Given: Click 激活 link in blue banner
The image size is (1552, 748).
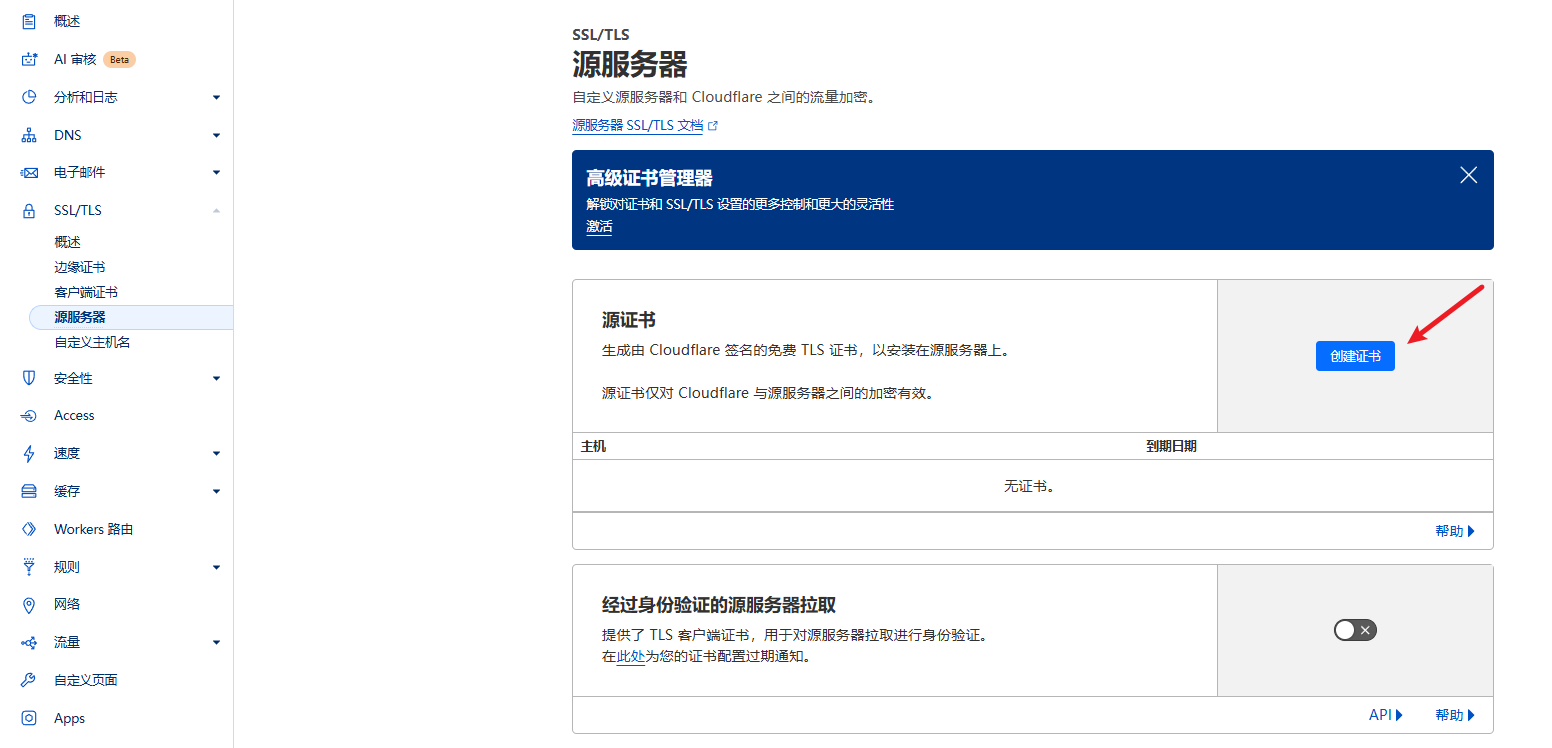Looking at the screenshot, I should coord(599,227).
